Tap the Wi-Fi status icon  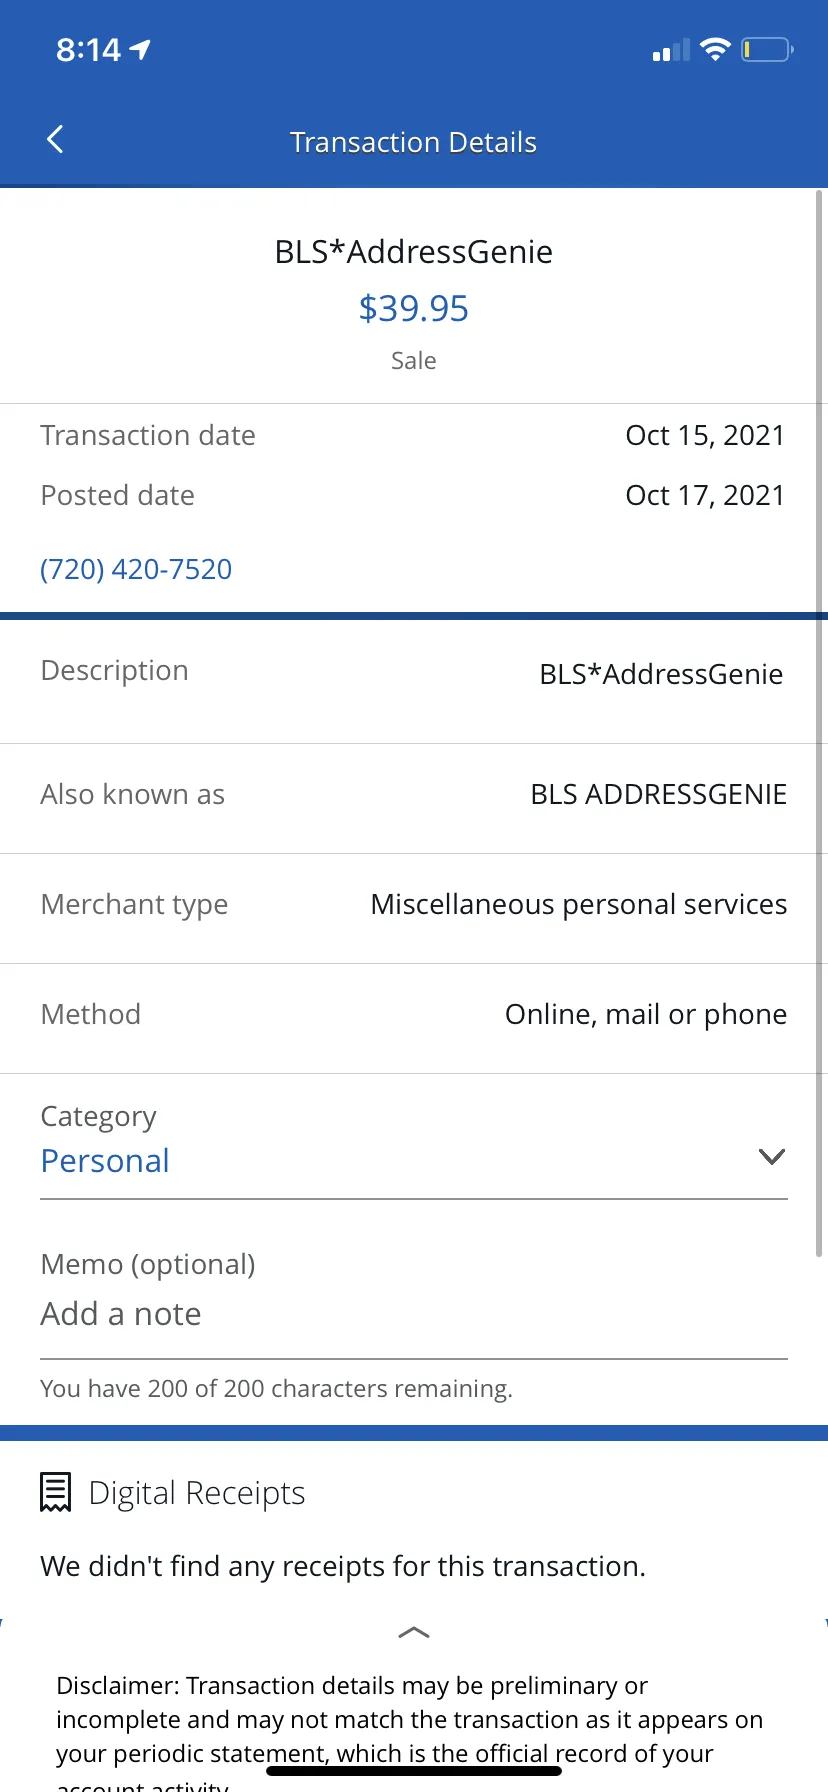[x=715, y=49]
